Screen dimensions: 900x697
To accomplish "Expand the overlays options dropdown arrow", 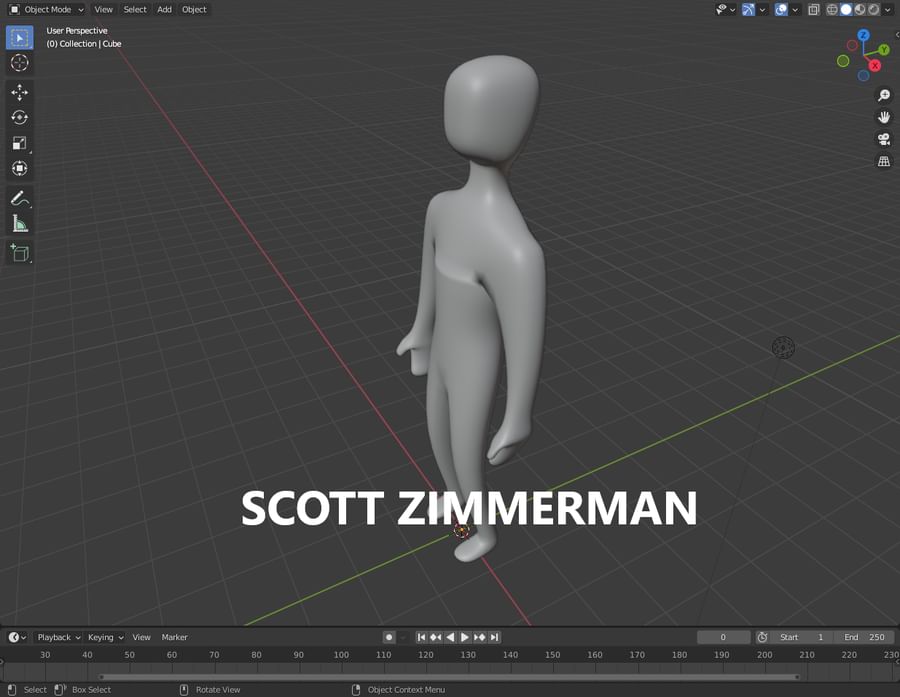I will [x=795, y=10].
